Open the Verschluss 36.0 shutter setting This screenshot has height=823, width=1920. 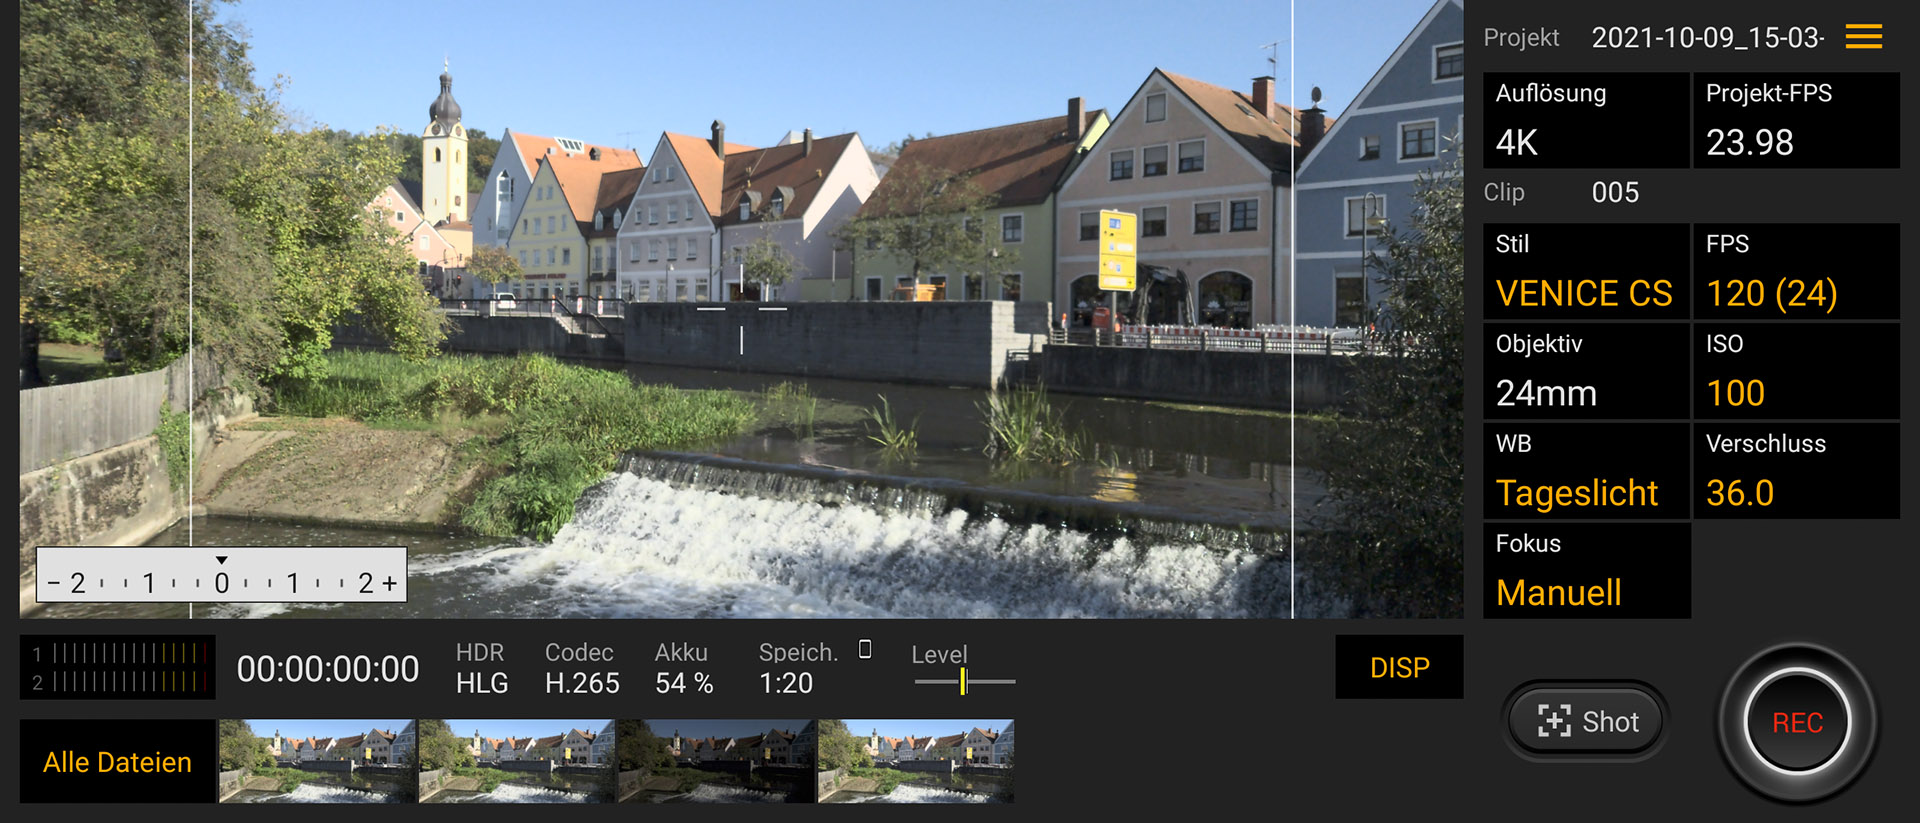pyautogui.click(x=1795, y=471)
